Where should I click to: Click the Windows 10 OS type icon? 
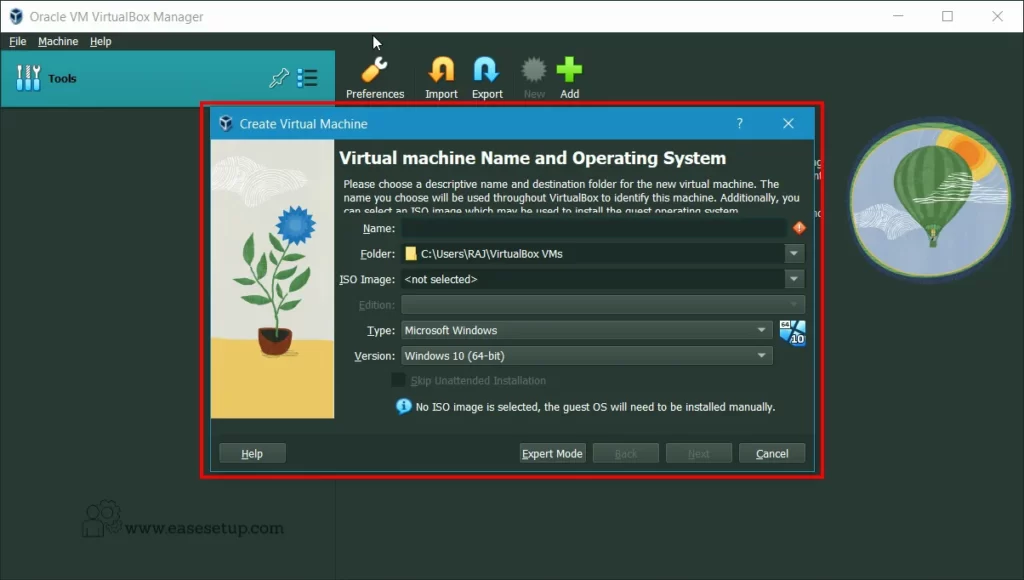point(792,333)
